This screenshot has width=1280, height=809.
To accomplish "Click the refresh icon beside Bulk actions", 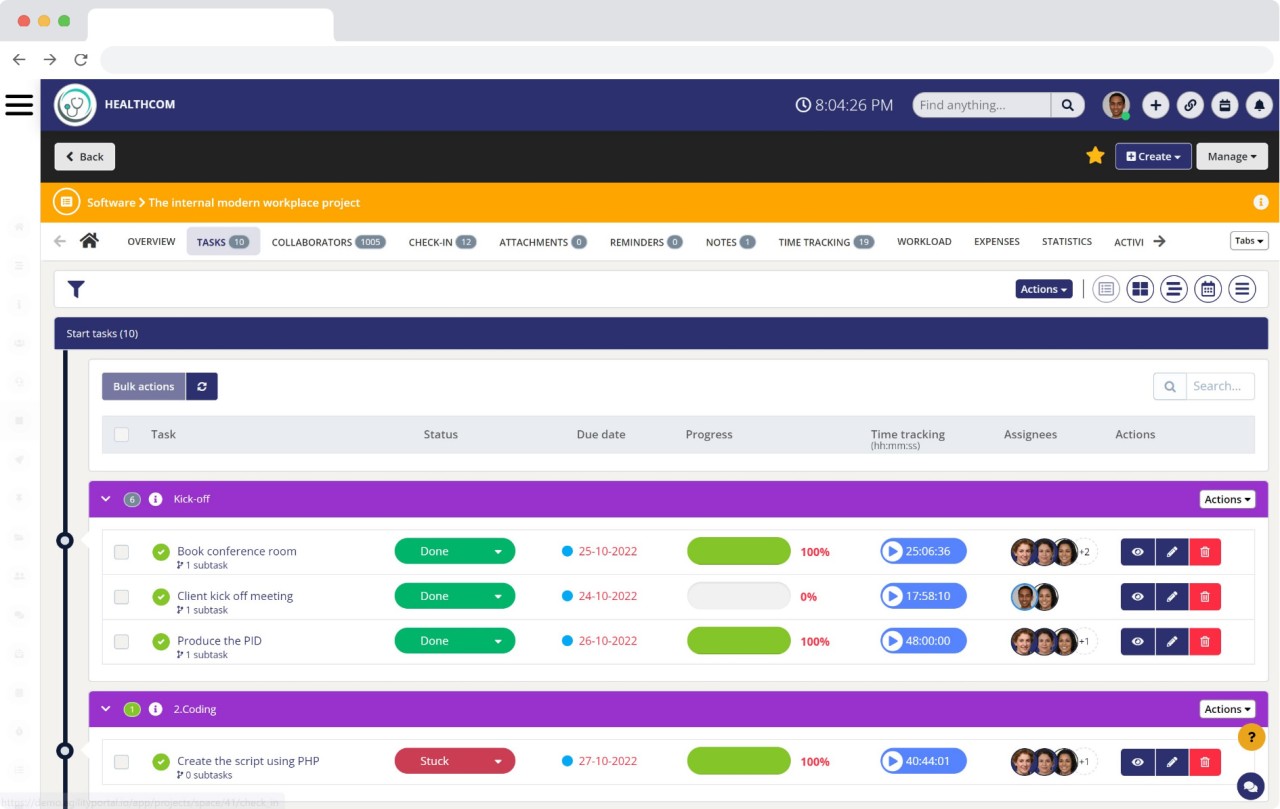I will (202, 386).
